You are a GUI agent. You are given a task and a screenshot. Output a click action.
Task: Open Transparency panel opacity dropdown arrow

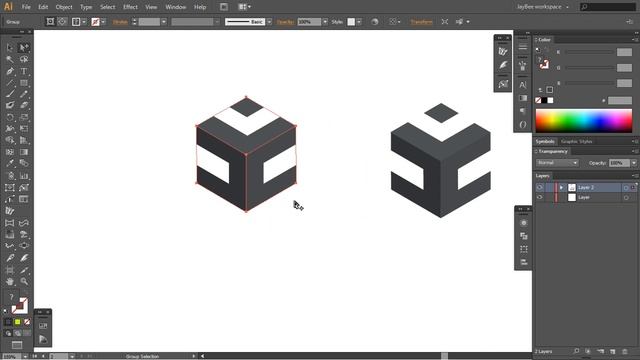(634, 163)
